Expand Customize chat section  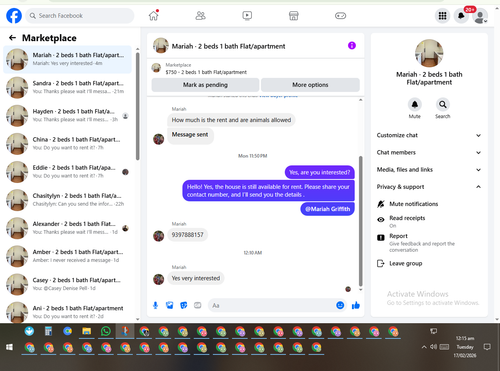[429, 135]
